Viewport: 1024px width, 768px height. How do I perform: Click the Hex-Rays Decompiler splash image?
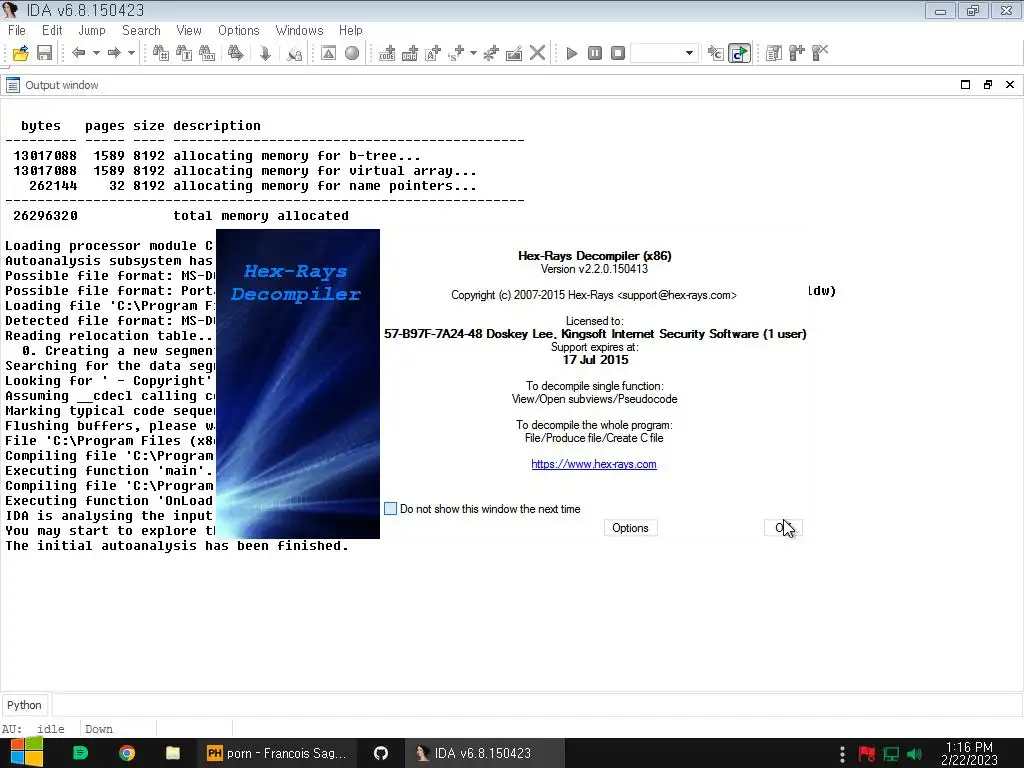pyautogui.click(x=298, y=384)
